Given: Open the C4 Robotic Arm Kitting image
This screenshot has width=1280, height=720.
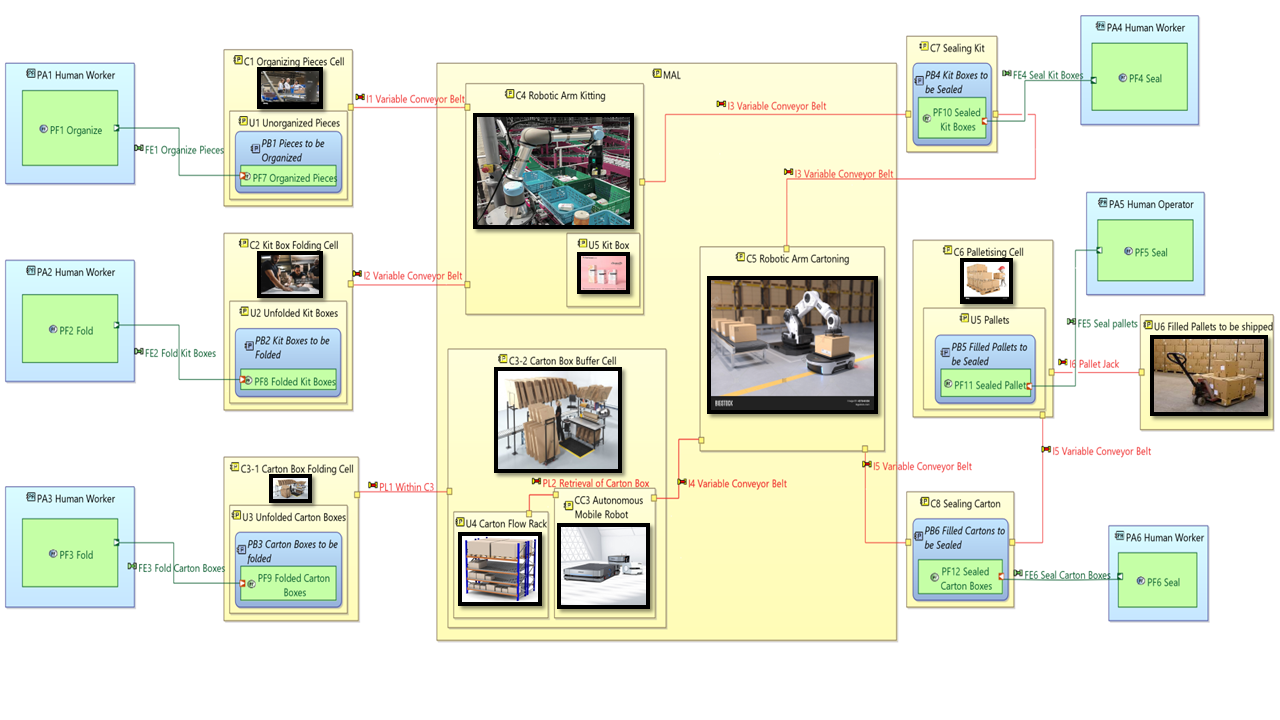Looking at the screenshot, I should tap(554, 170).
